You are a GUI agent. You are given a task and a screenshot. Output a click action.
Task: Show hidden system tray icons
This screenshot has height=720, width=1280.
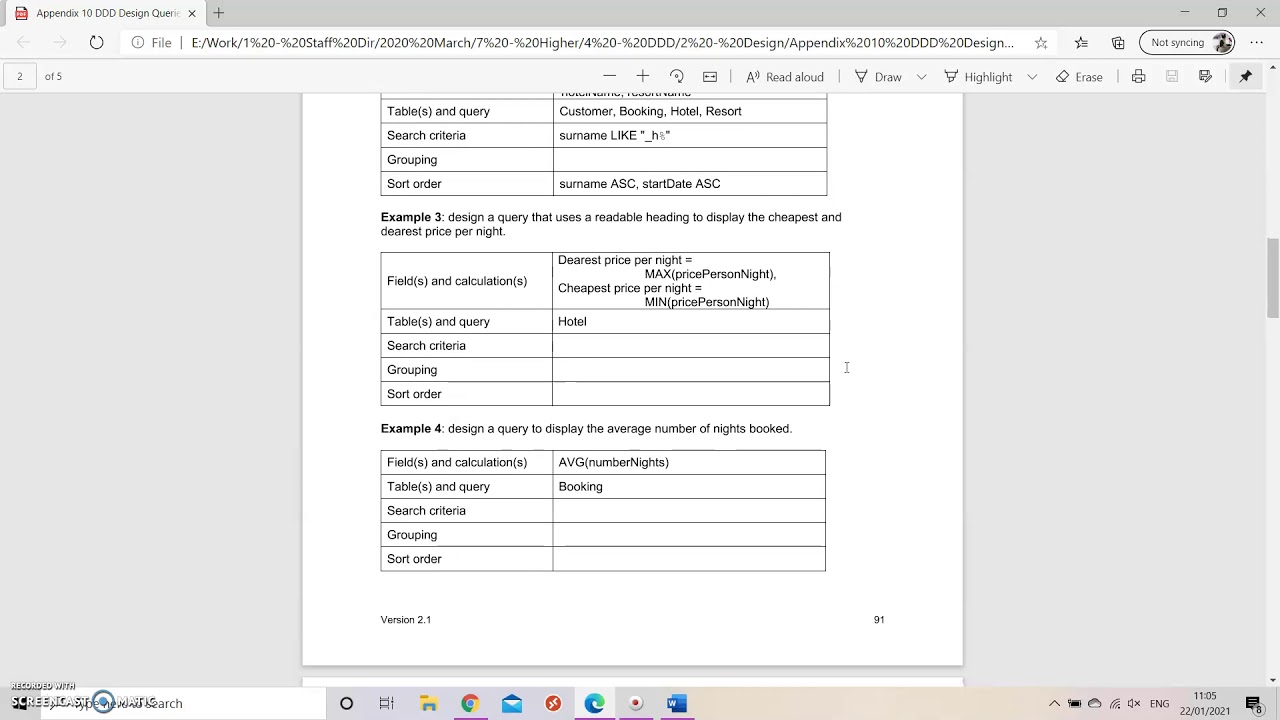pos(1054,704)
